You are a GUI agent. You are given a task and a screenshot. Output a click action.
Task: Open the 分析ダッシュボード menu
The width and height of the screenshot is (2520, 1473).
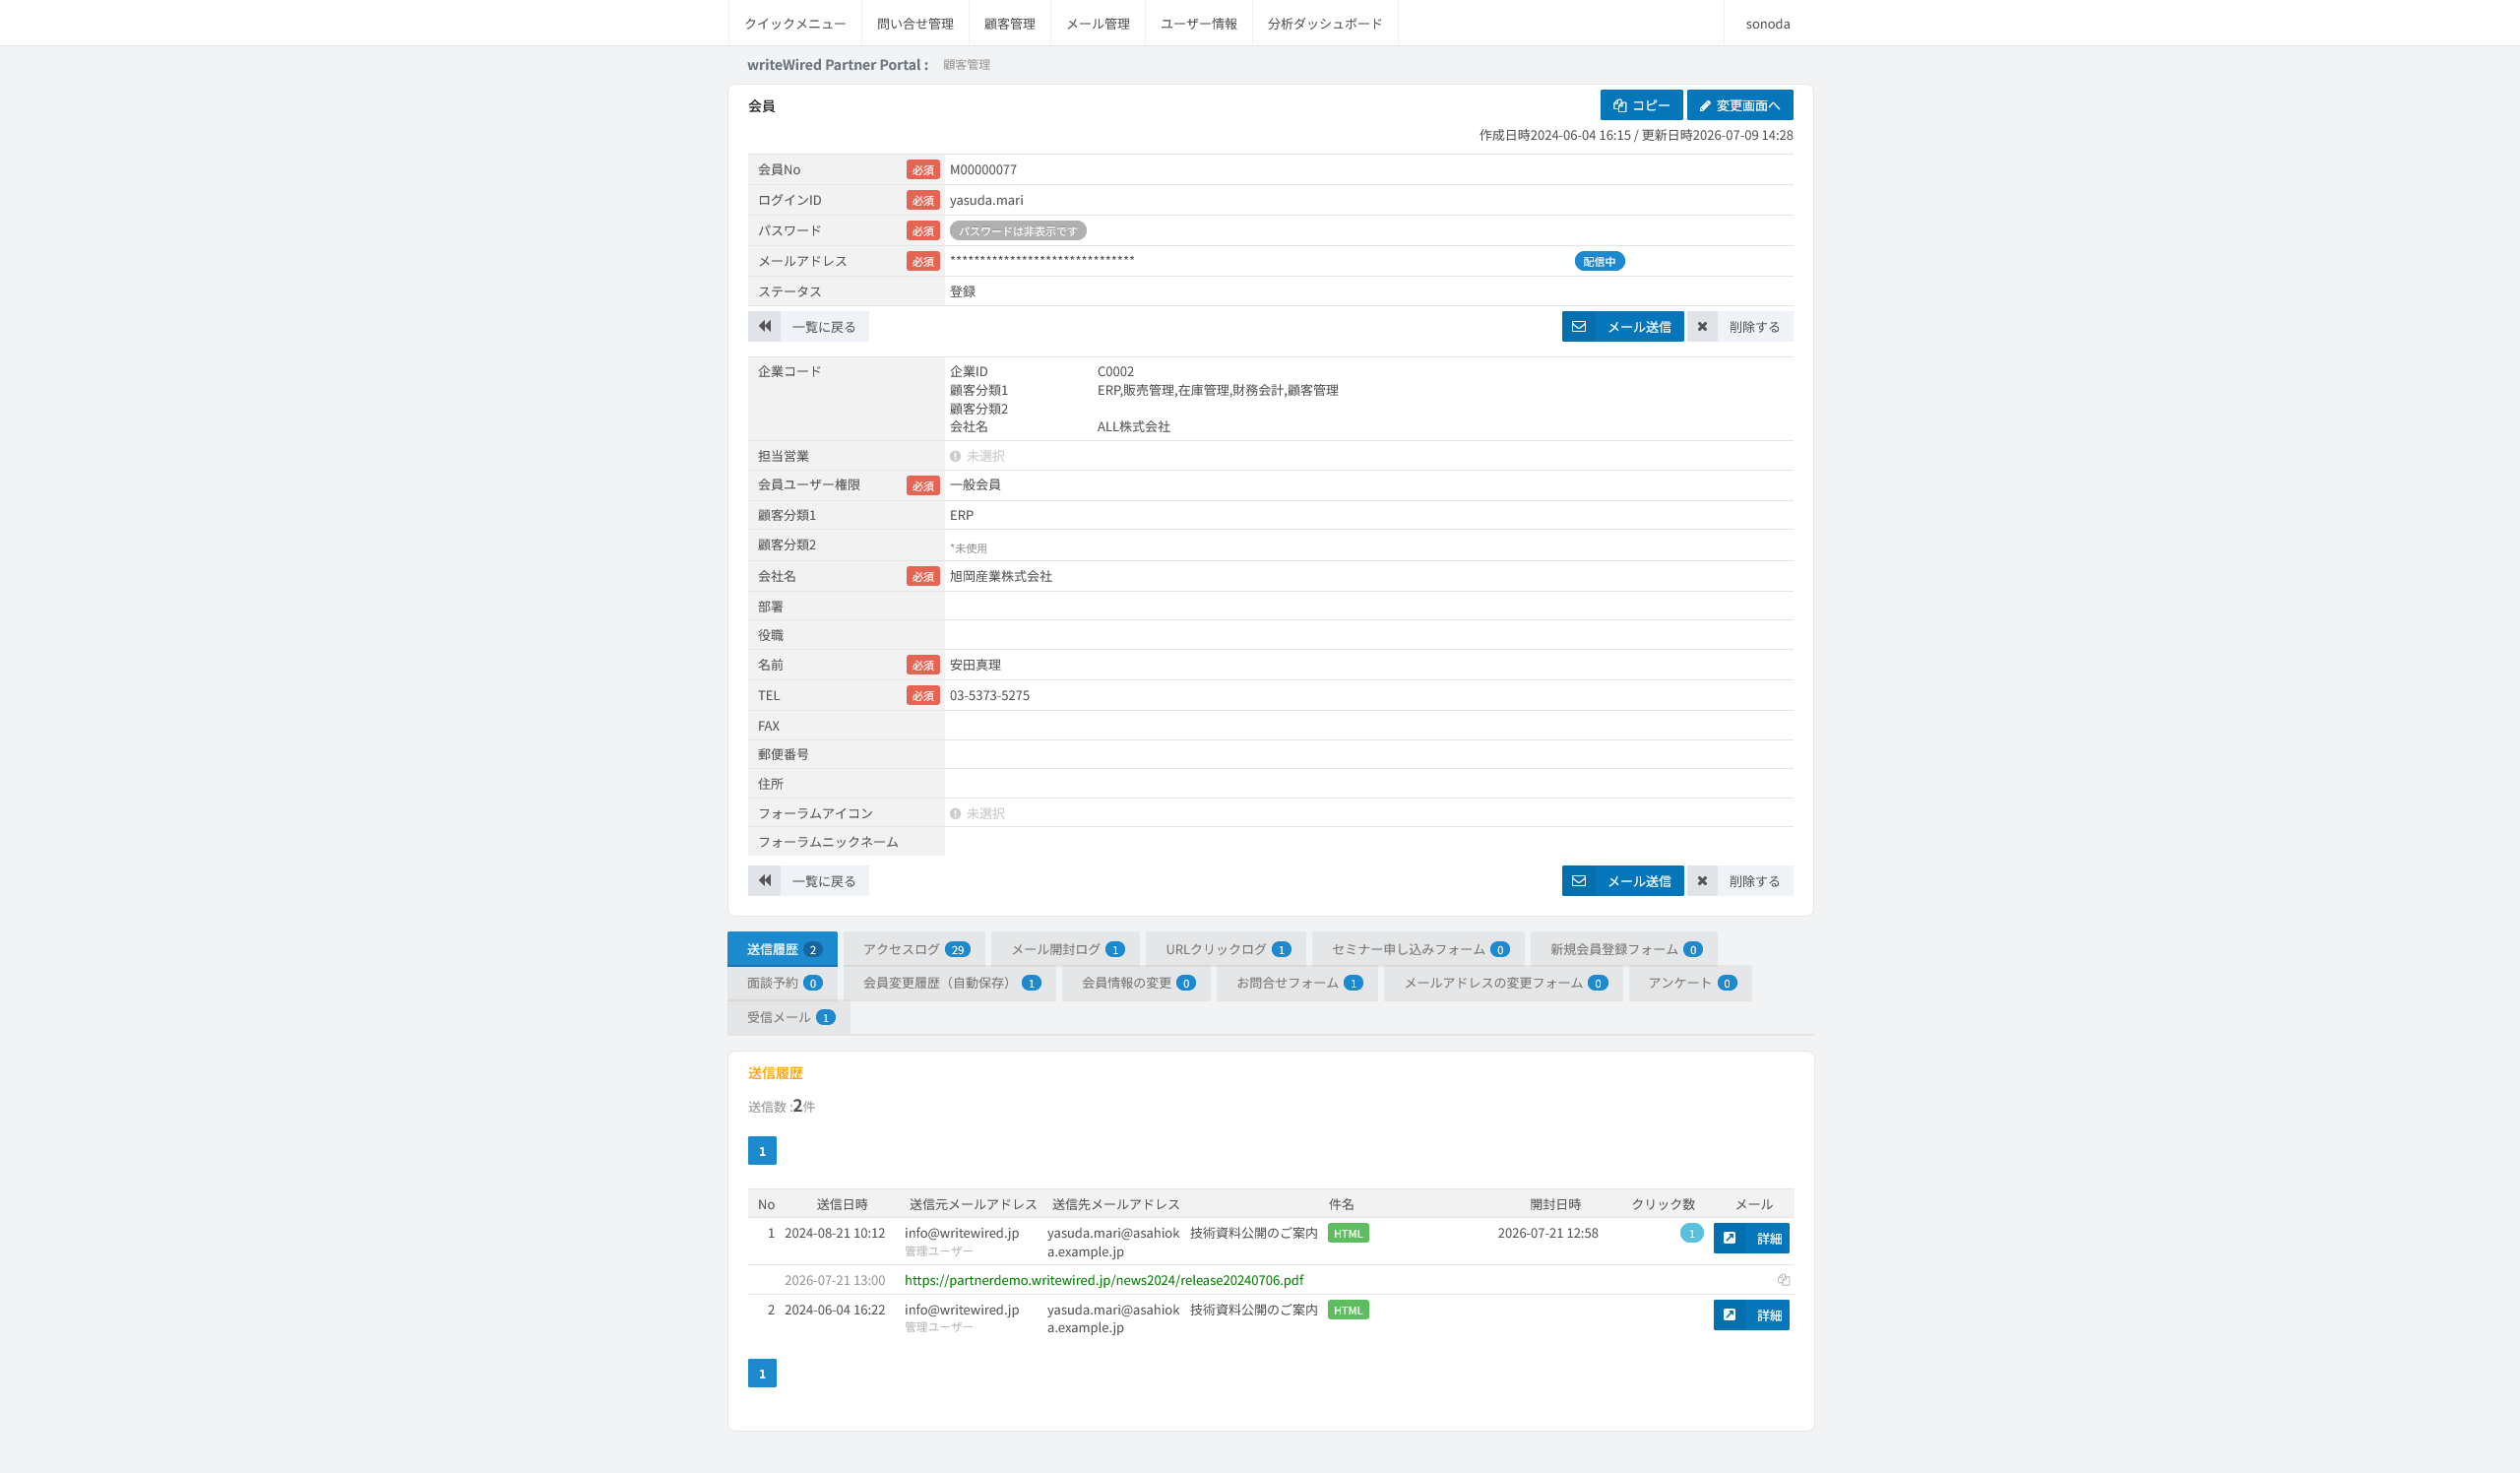[1324, 23]
